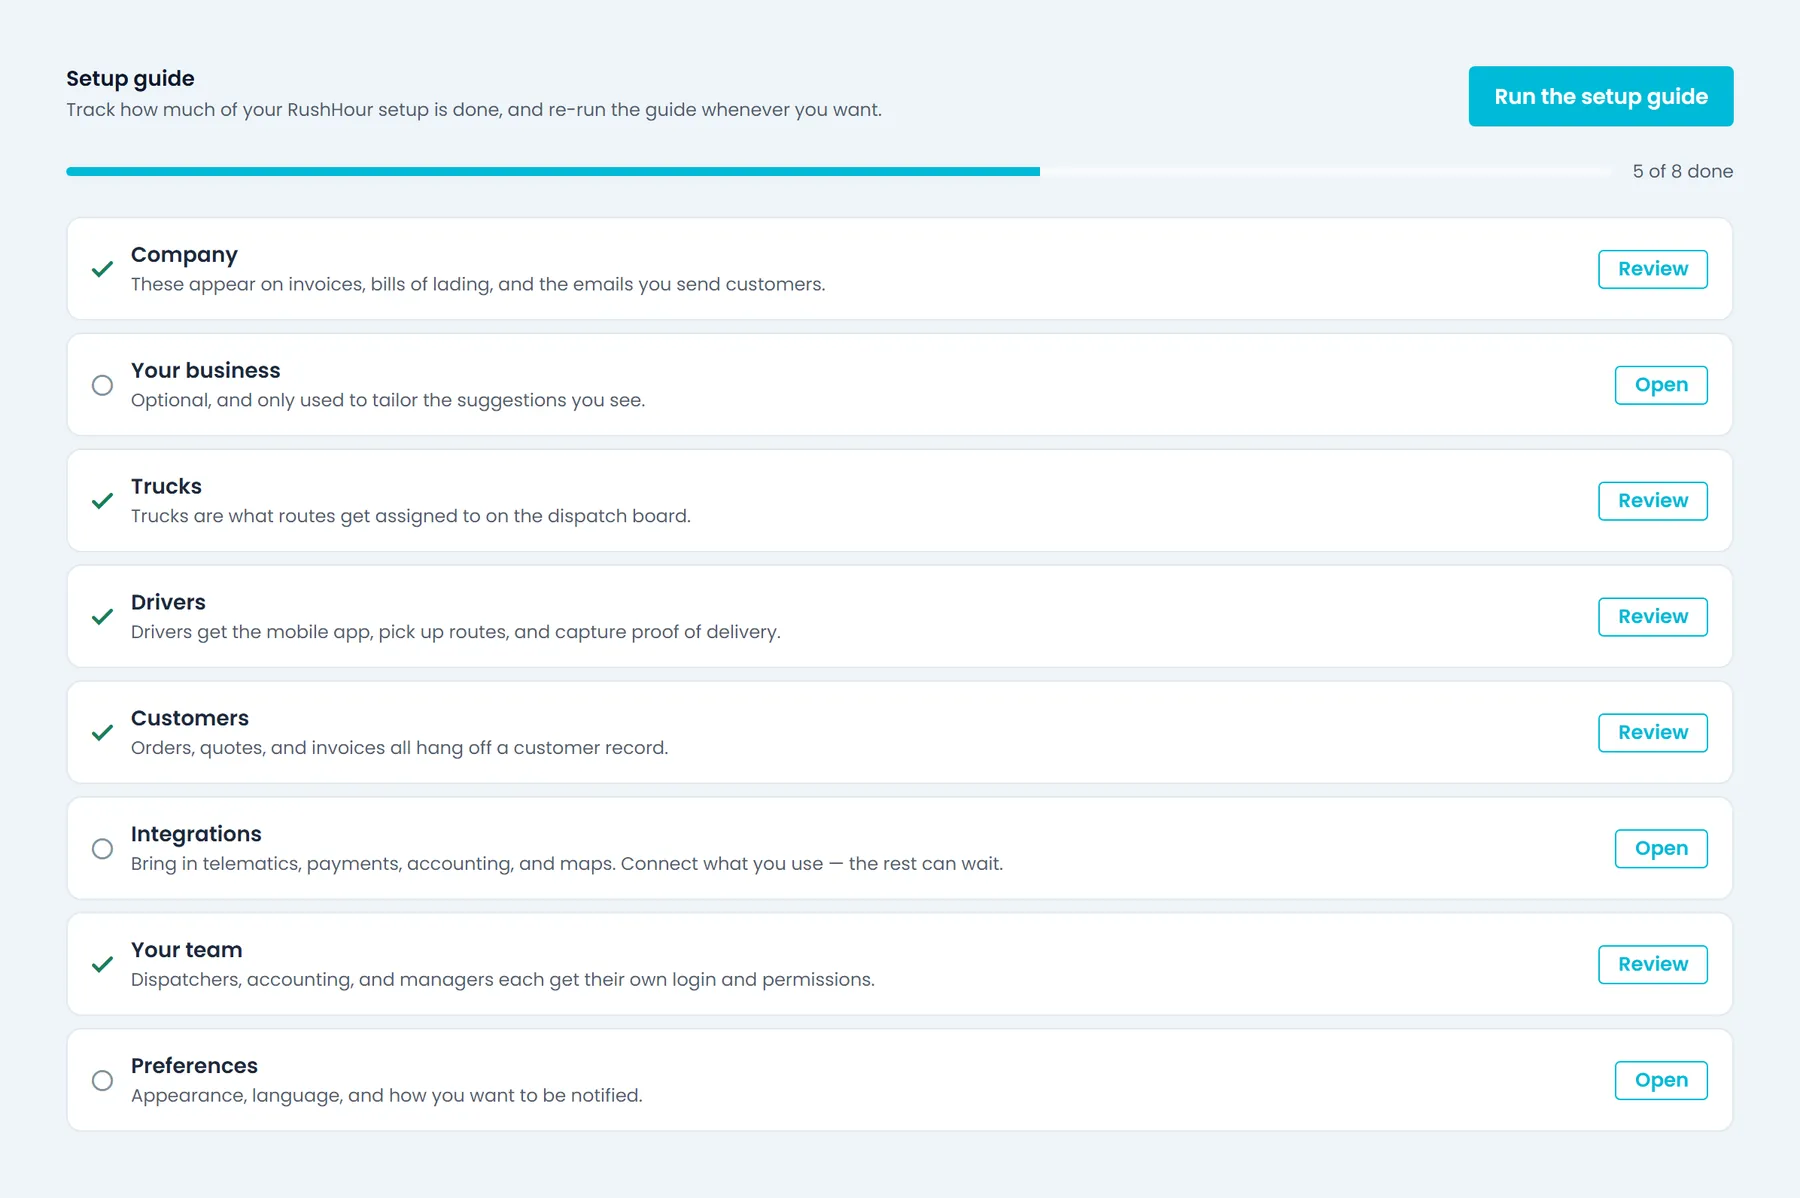Click the empty circle beside Integrations
The width and height of the screenshot is (1800, 1198).
tap(102, 849)
